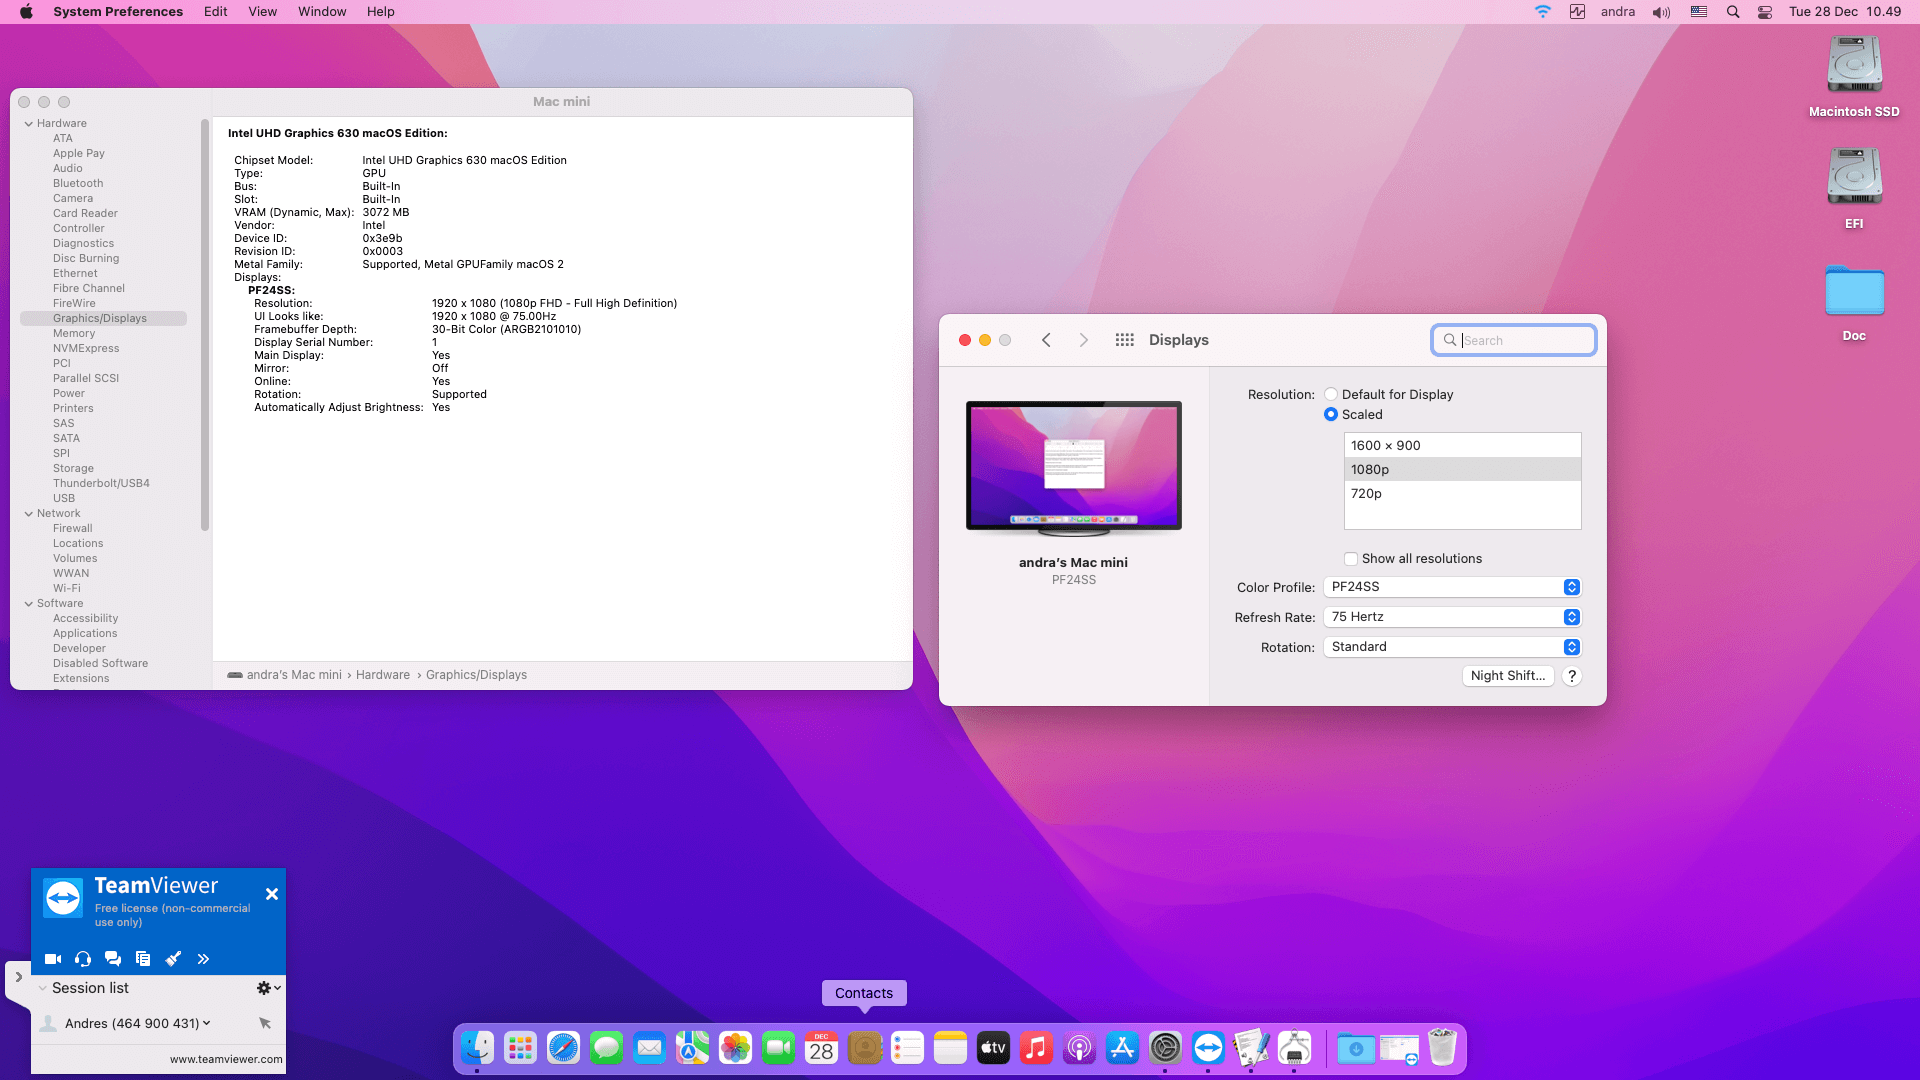Click the TeamViewer video call icon
Screen dimensions: 1920x1080
53,959
